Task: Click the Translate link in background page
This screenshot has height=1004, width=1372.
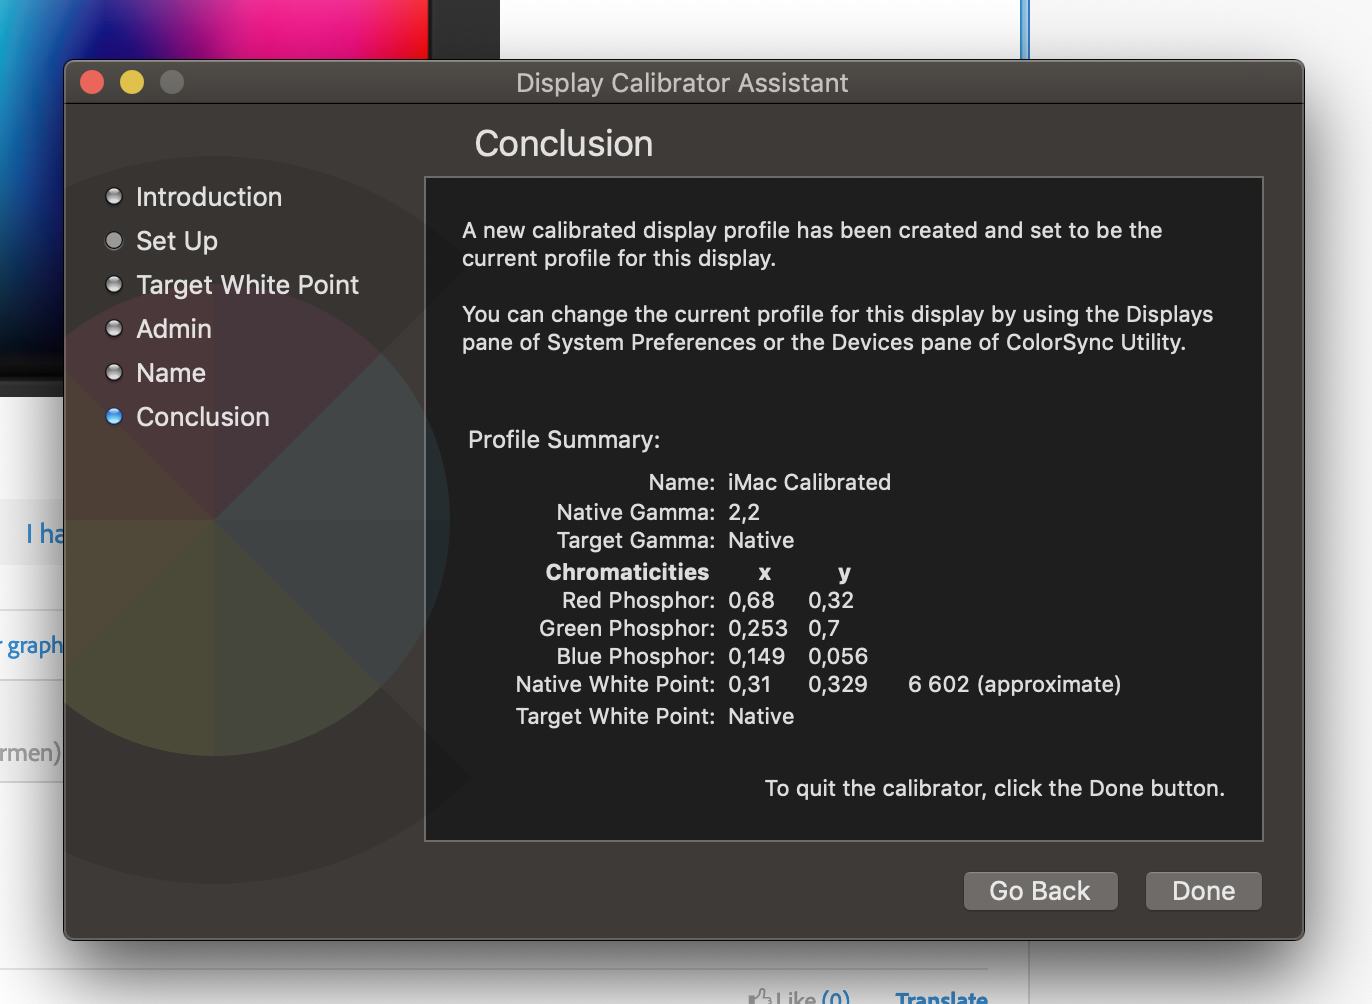Action: [x=941, y=997]
